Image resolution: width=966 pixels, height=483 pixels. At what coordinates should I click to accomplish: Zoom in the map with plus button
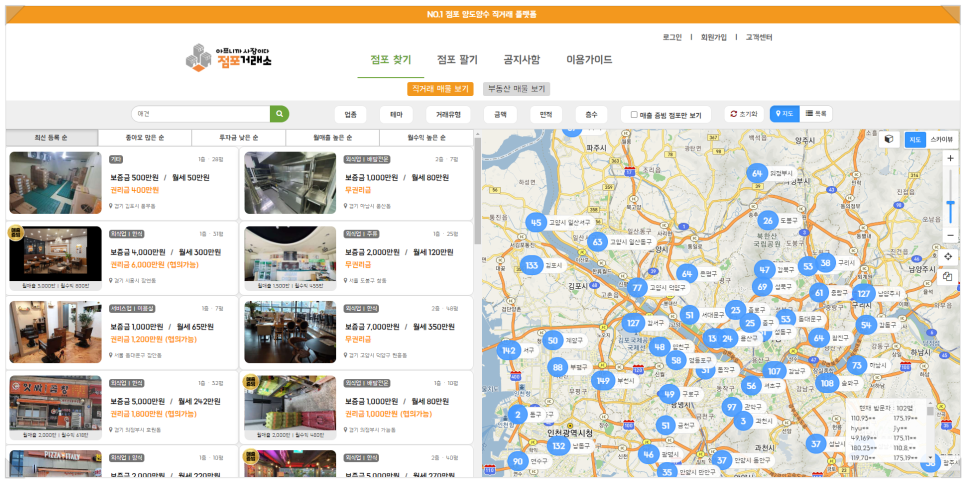coord(950,158)
